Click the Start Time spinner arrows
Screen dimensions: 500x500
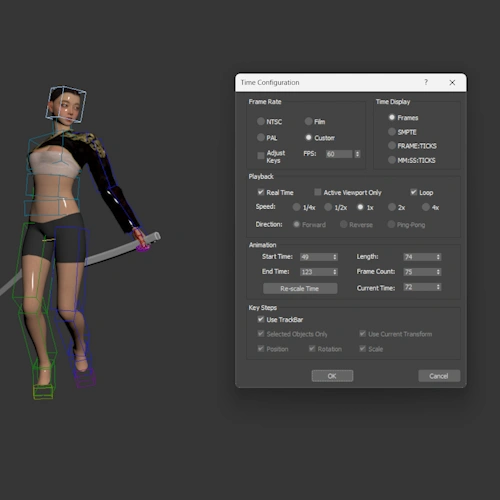coord(335,257)
